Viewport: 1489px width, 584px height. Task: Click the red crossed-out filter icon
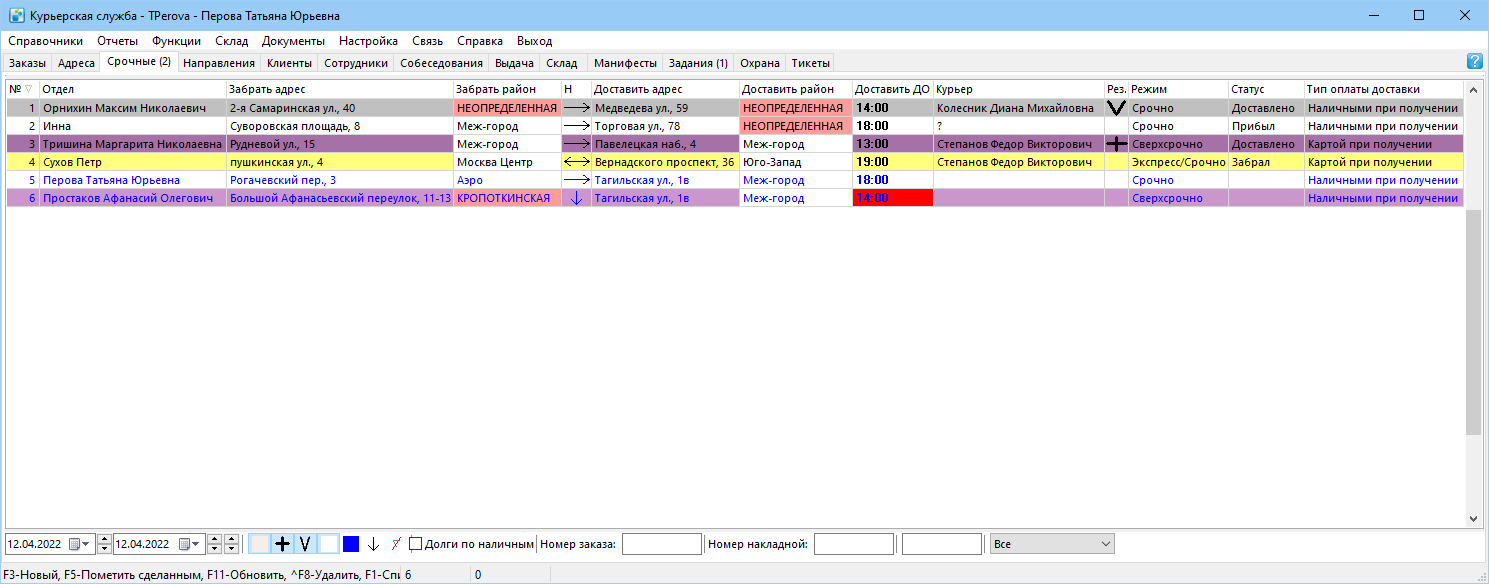pos(396,544)
